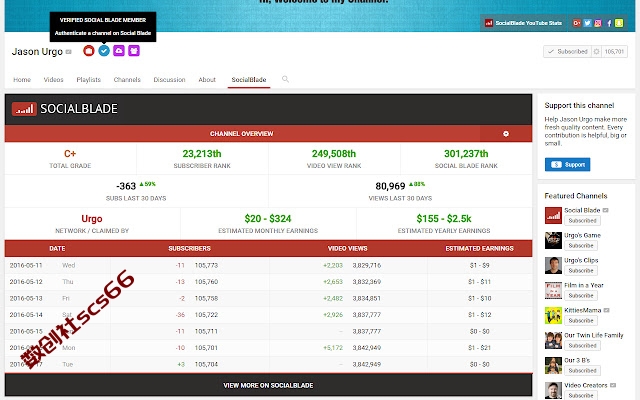The width and height of the screenshot is (640, 400).
Task: Click the $1 - $21 earnings cell
Action: tap(480, 348)
